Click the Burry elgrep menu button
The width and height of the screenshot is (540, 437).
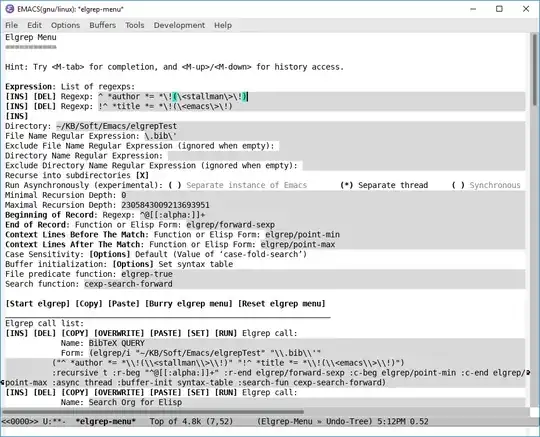[188, 304]
